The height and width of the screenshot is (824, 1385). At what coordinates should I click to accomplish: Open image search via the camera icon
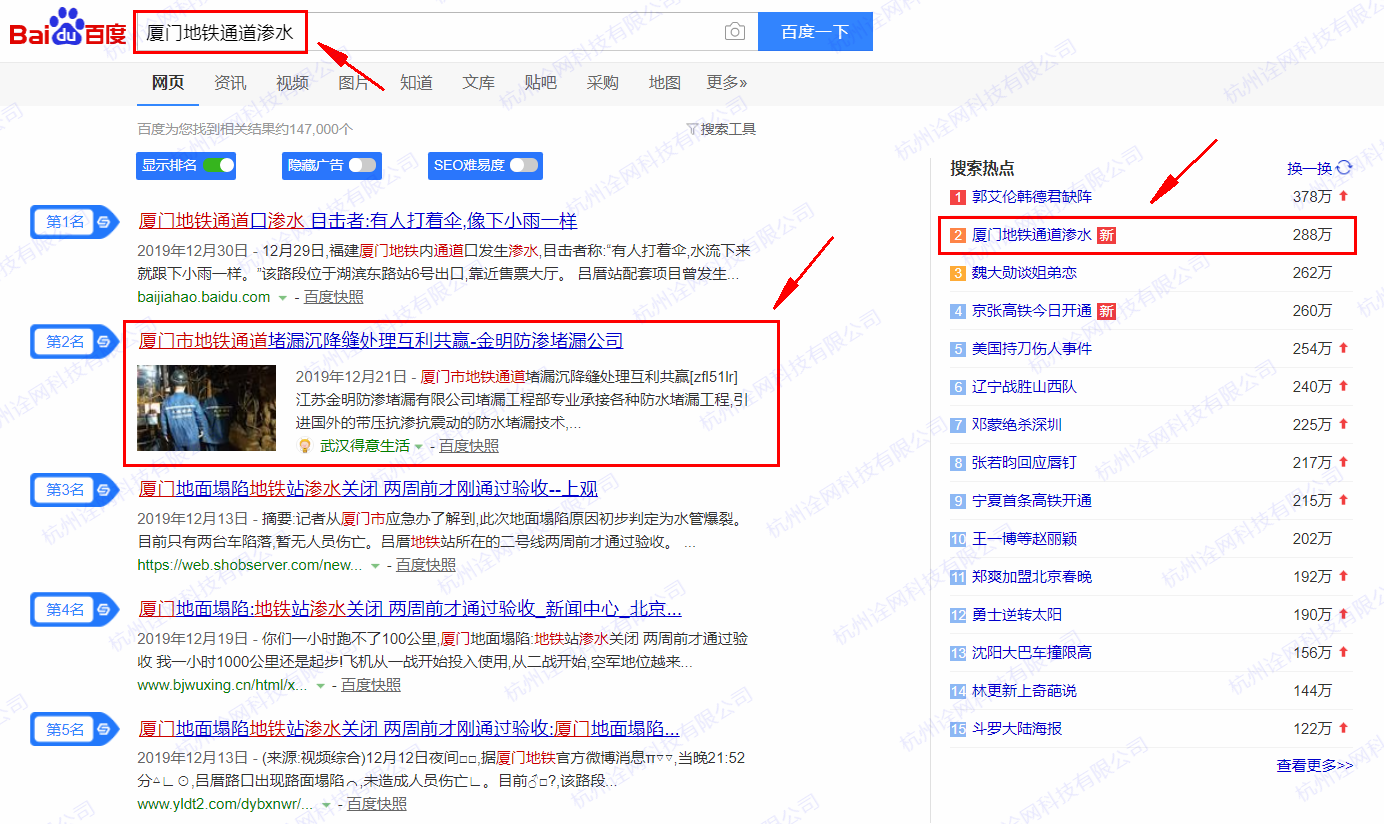735,32
